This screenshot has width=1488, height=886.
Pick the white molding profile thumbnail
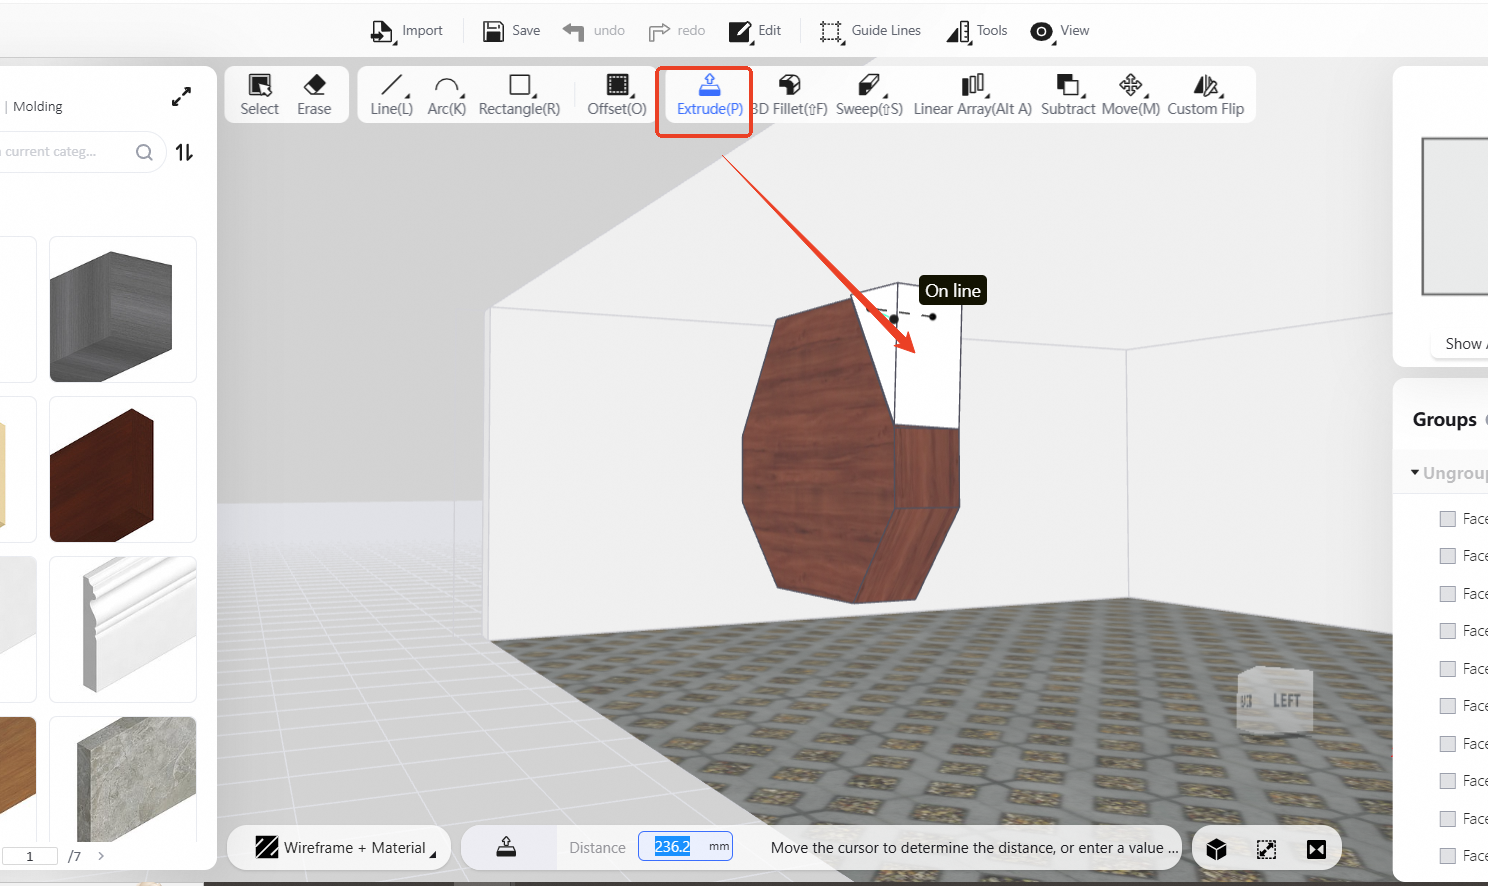(123, 629)
